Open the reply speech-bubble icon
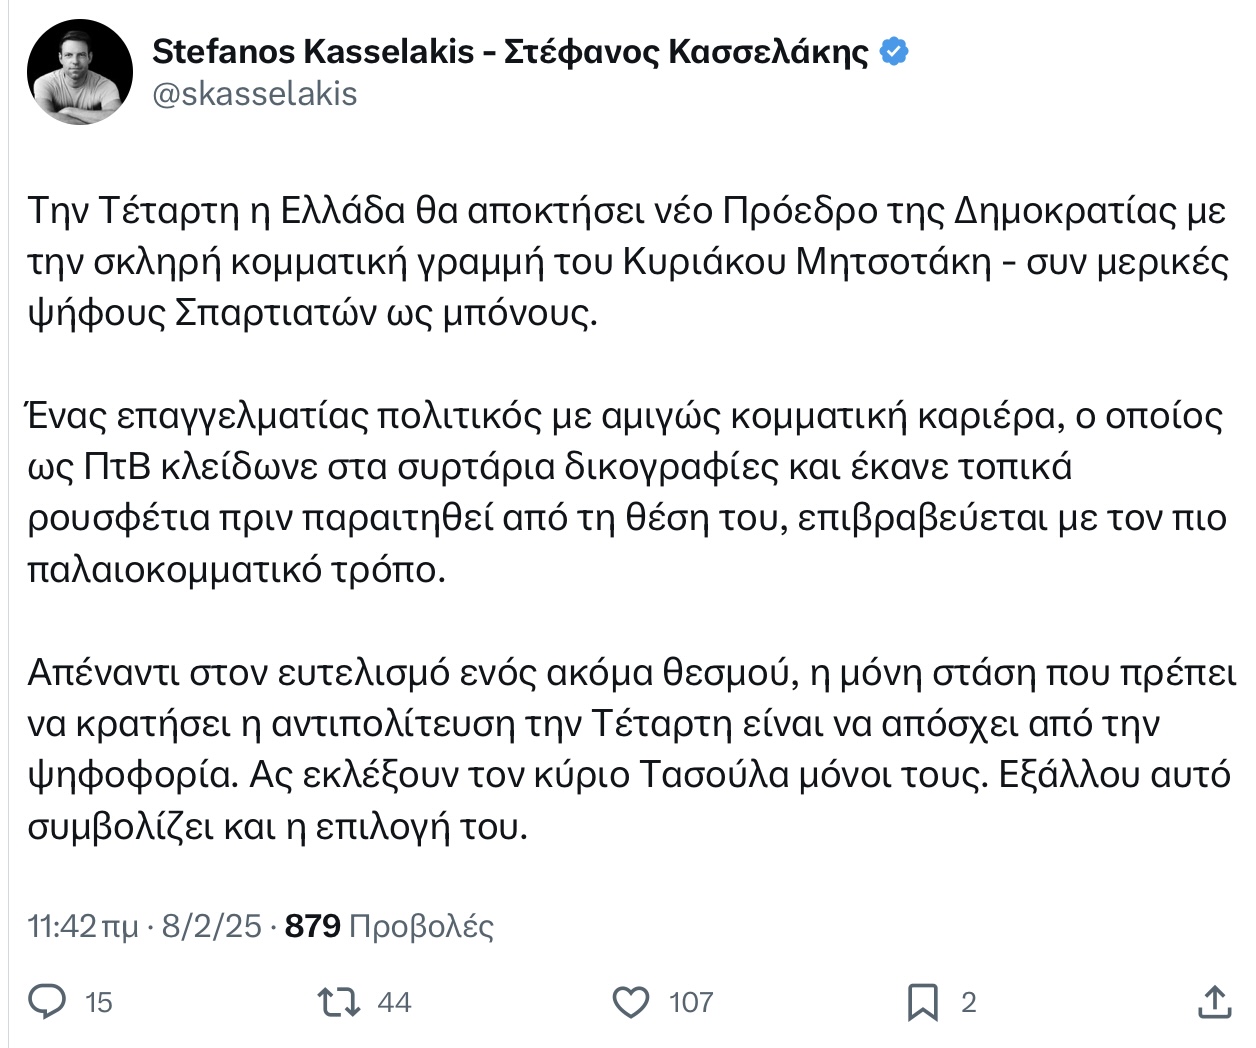1256x1048 pixels. (x=47, y=1002)
